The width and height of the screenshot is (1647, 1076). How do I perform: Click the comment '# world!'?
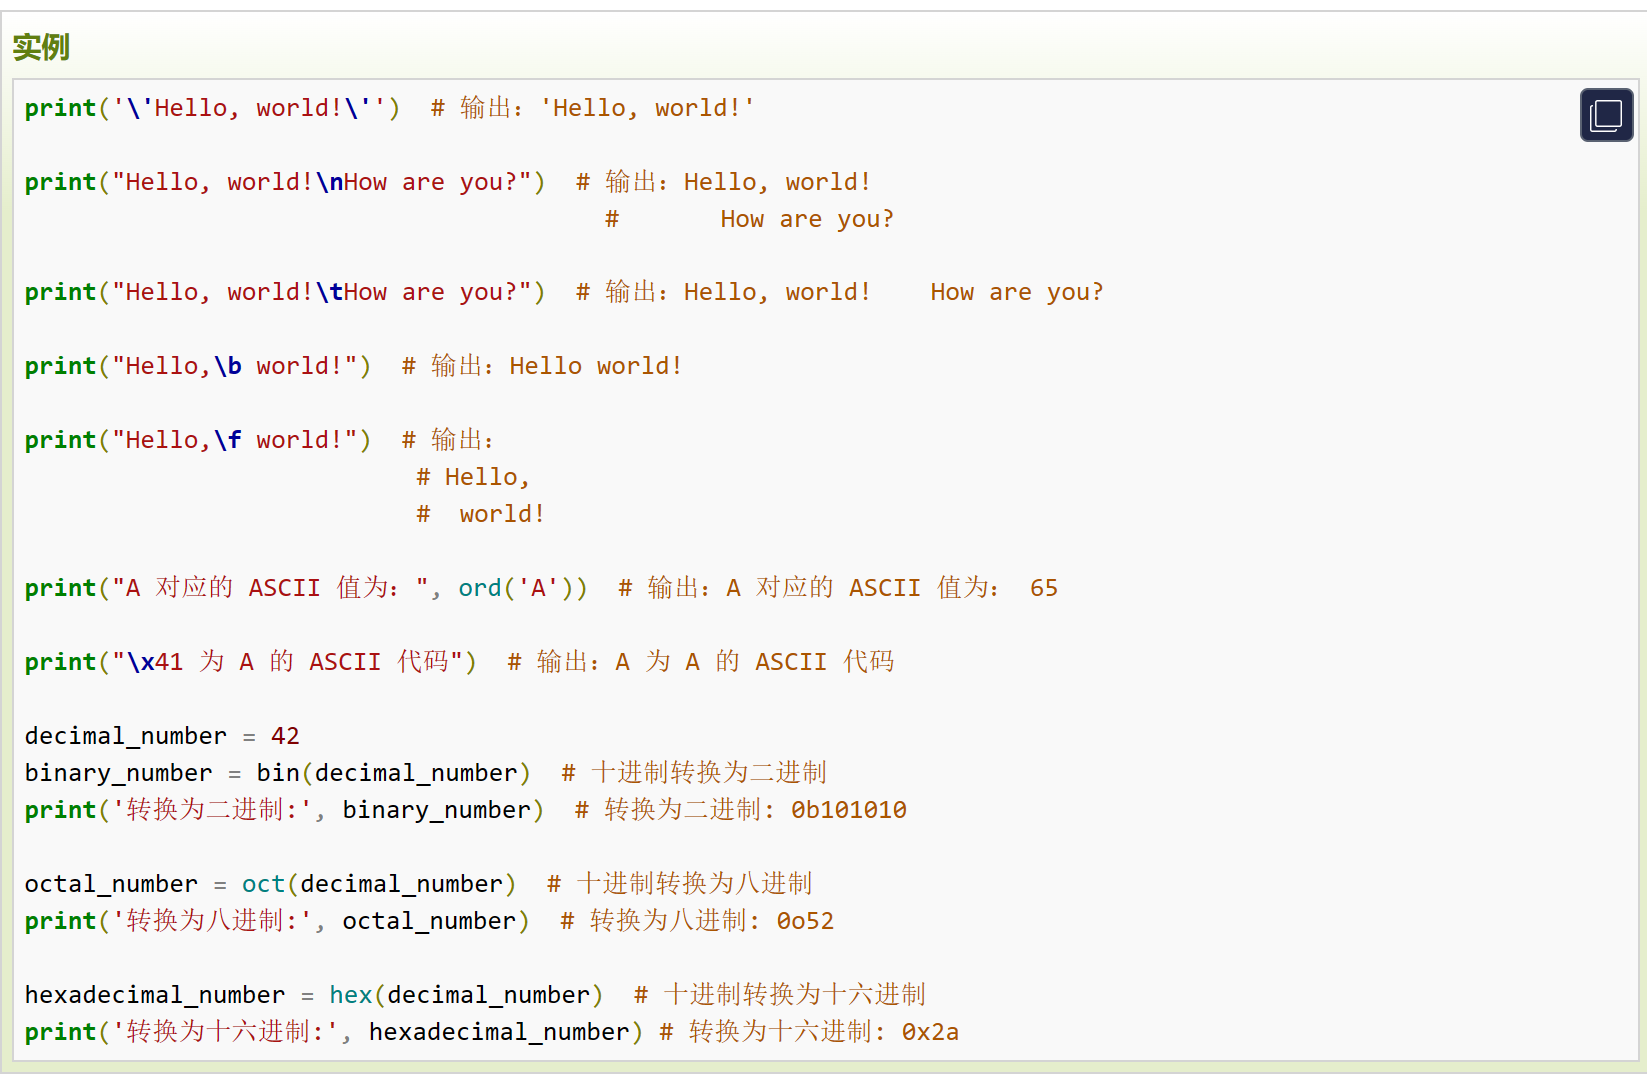[x=481, y=514]
